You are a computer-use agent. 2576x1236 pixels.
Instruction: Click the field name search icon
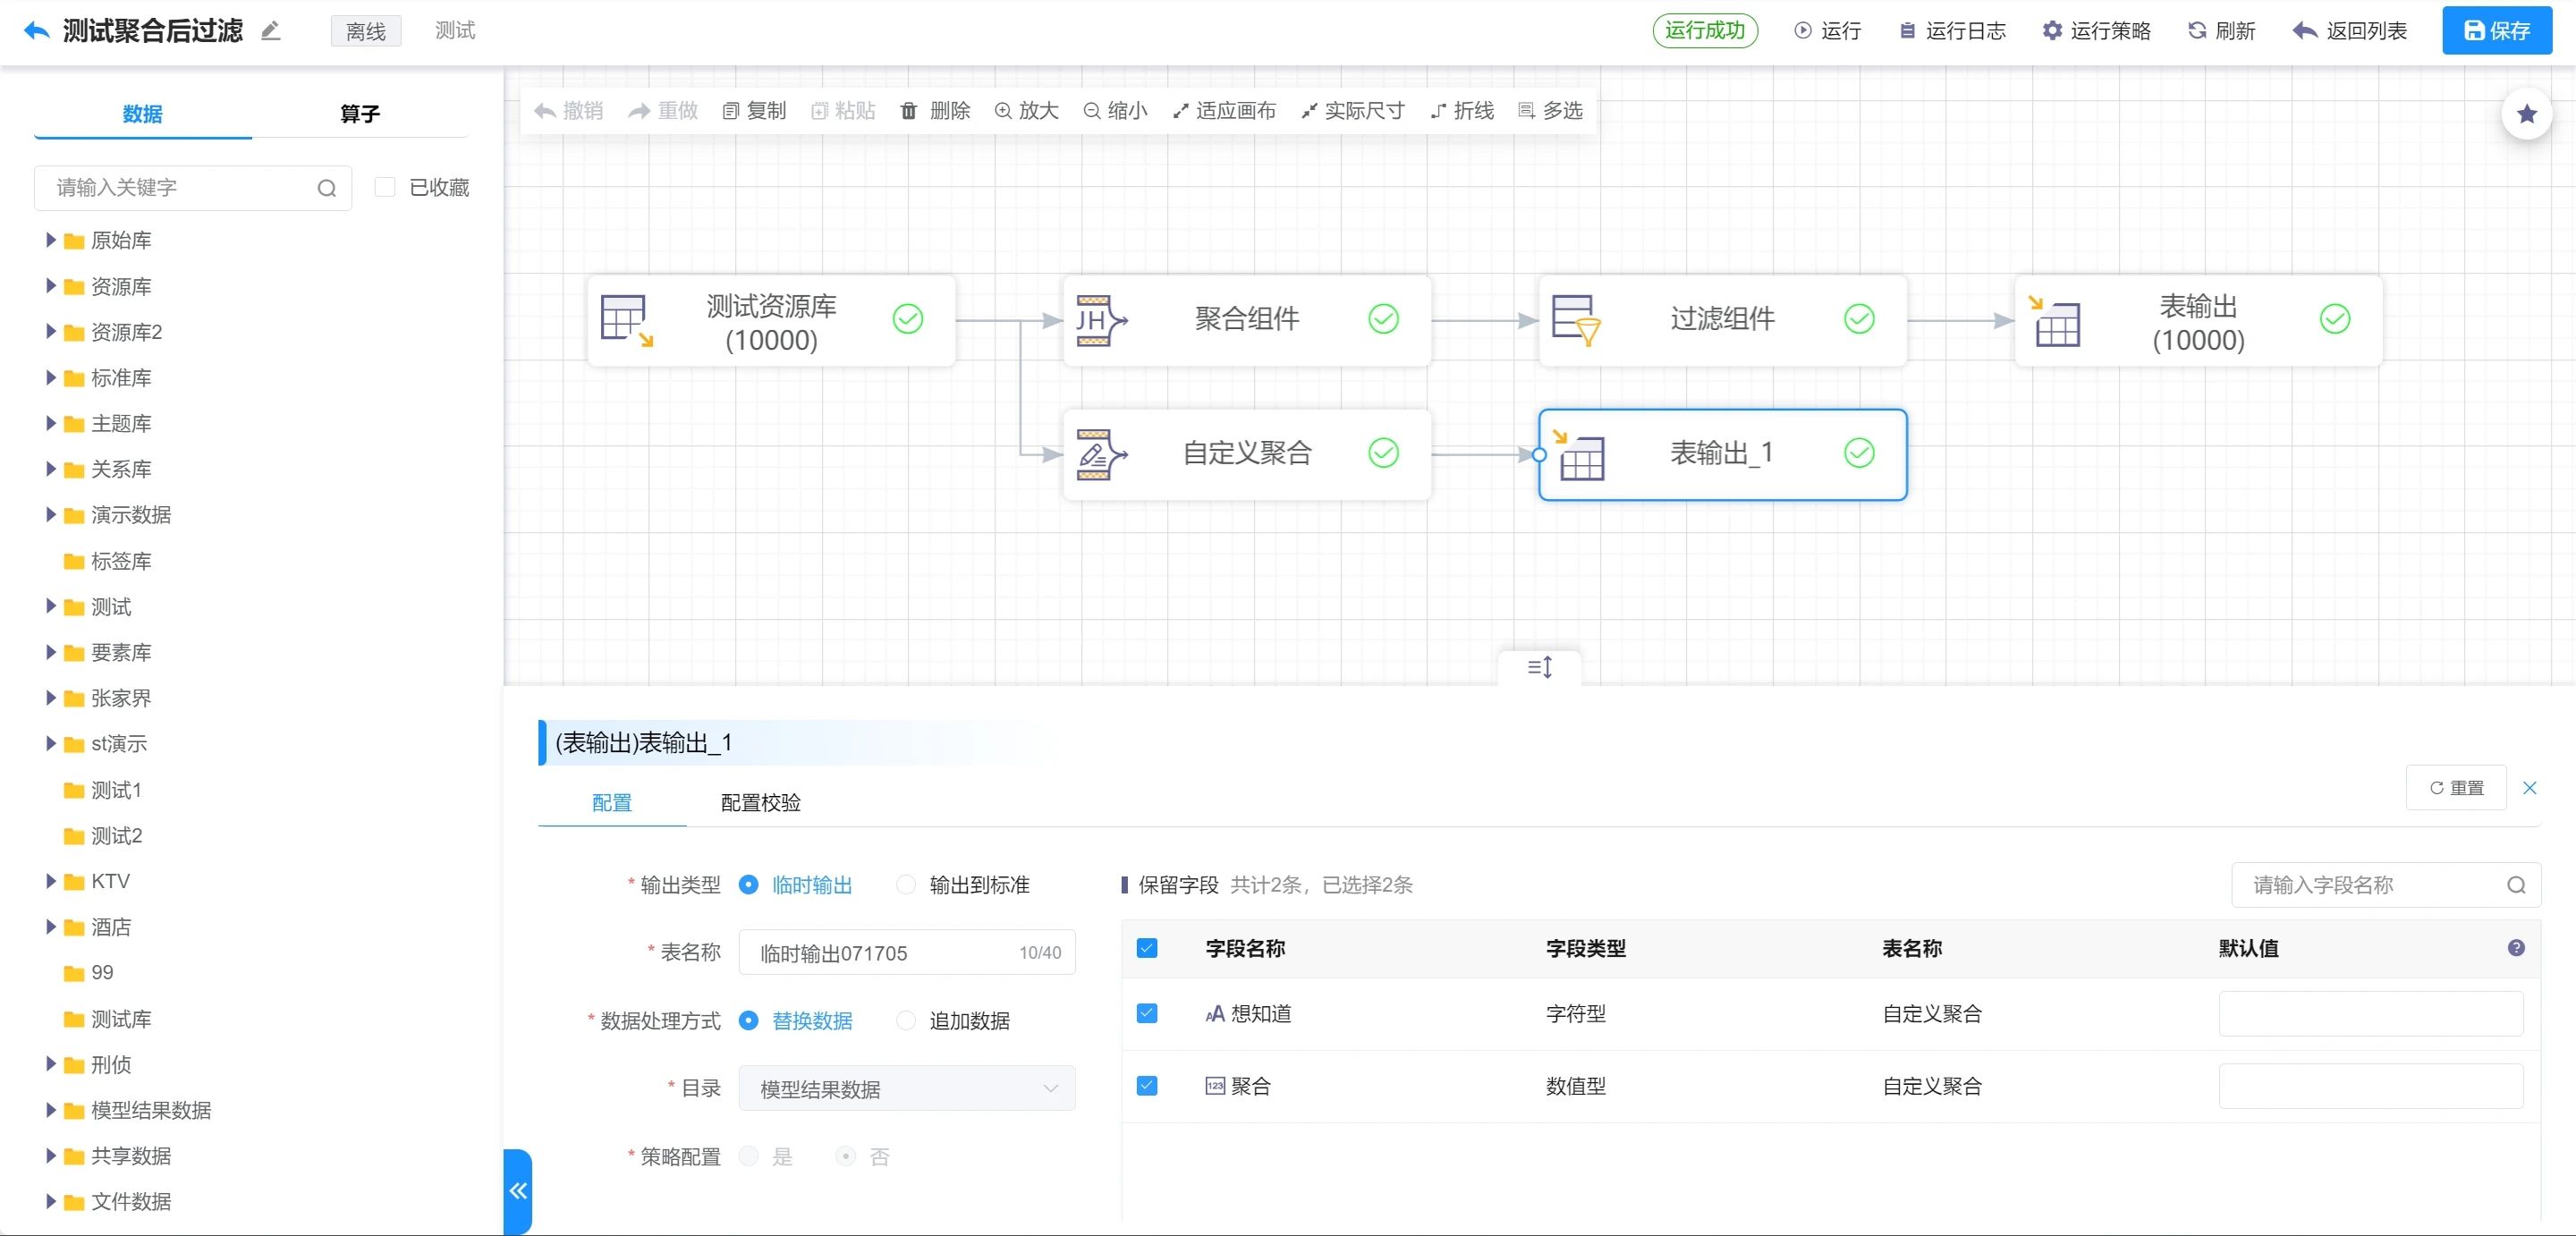[2516, 885]
